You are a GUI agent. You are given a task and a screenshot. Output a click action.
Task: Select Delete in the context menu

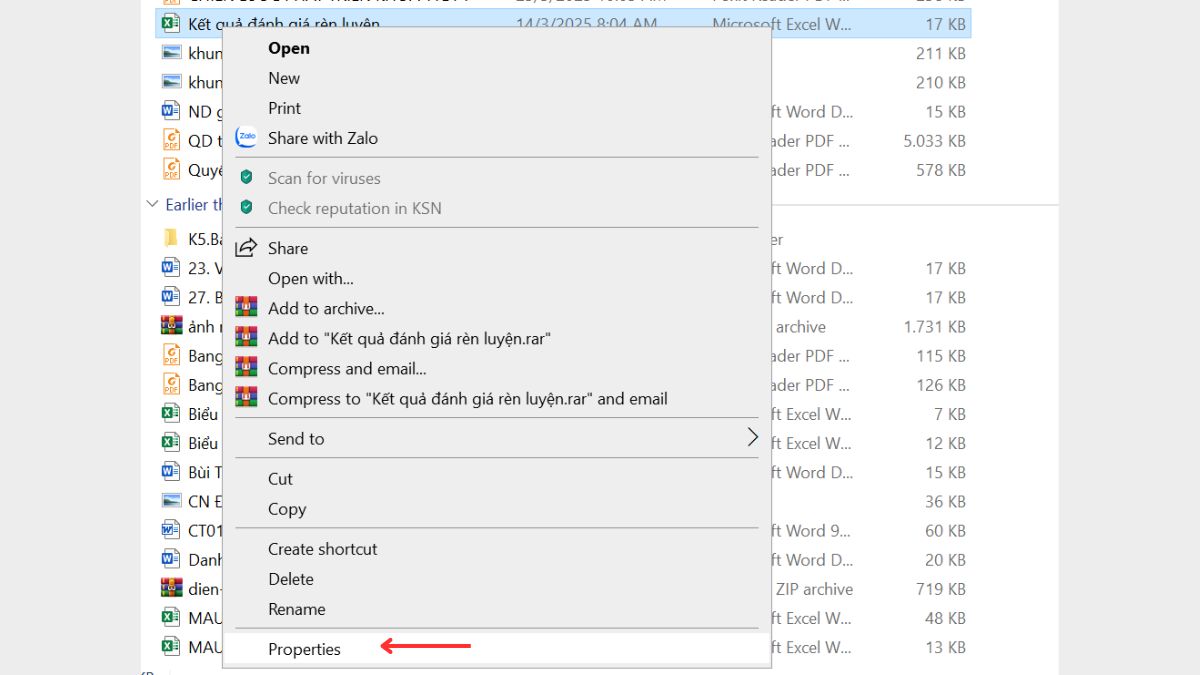[290, 579]
